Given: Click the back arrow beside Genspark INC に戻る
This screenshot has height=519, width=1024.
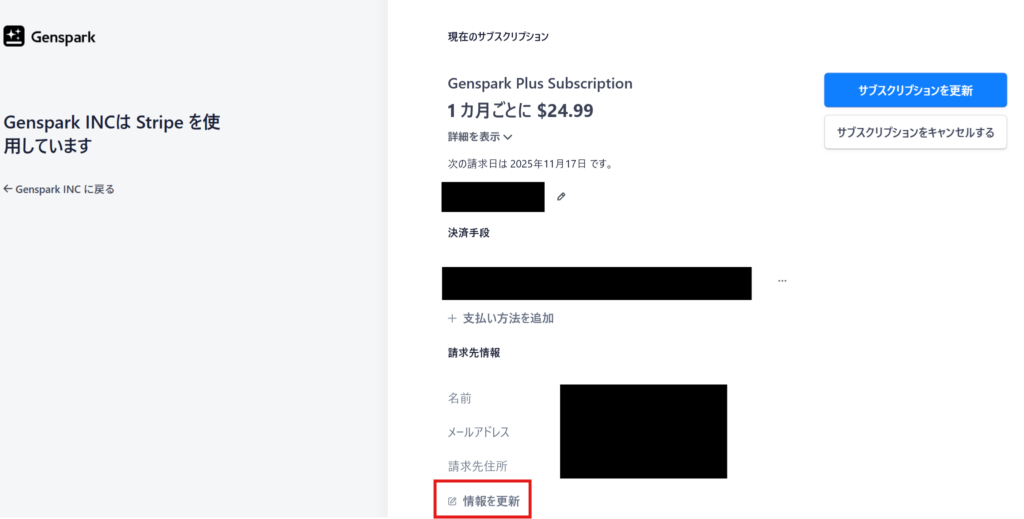Looking at the screenshot, I should tap(8, 189).
